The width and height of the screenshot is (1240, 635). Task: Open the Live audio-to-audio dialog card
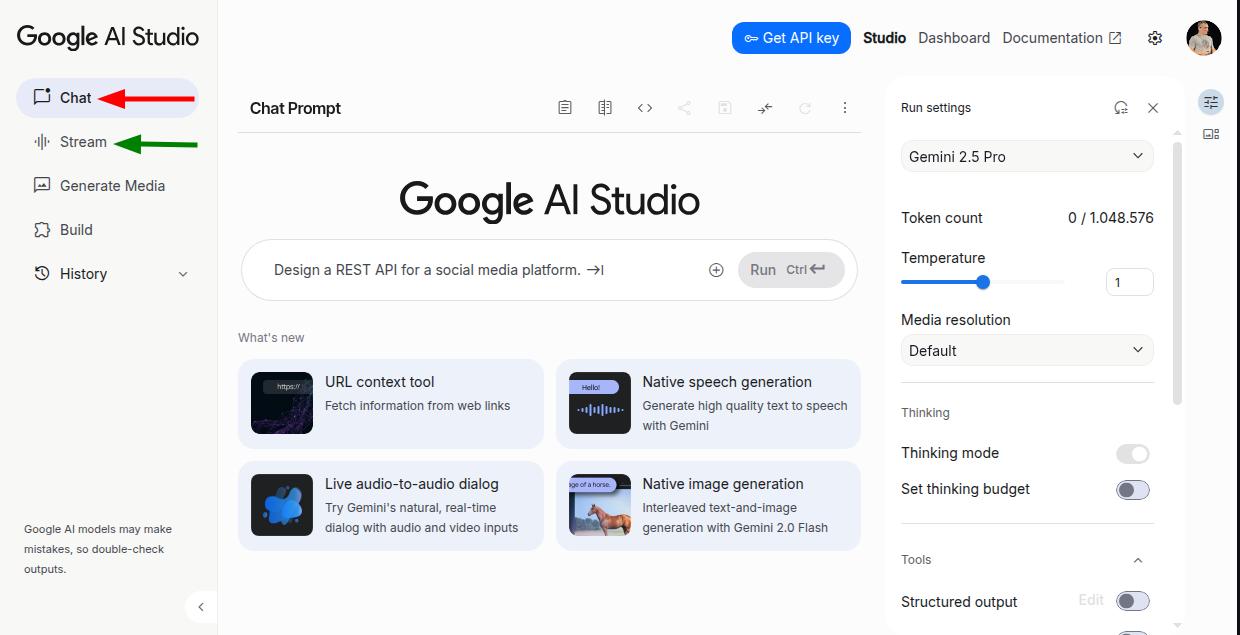[391, 506]
